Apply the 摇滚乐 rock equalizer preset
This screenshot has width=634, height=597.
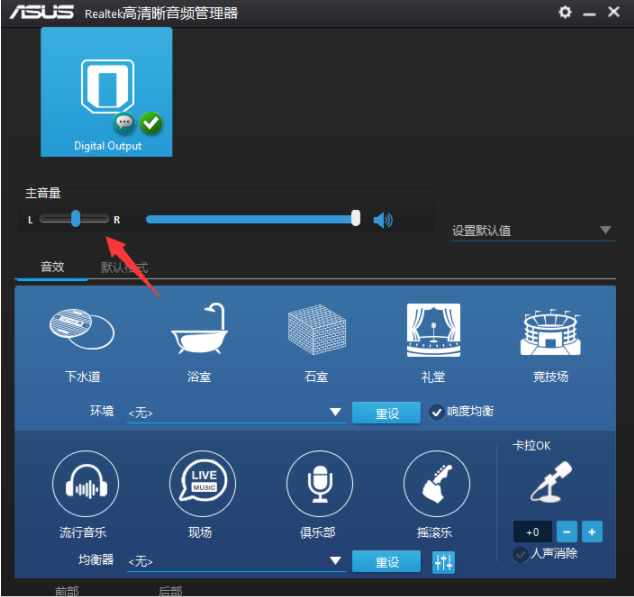[436, 484]
